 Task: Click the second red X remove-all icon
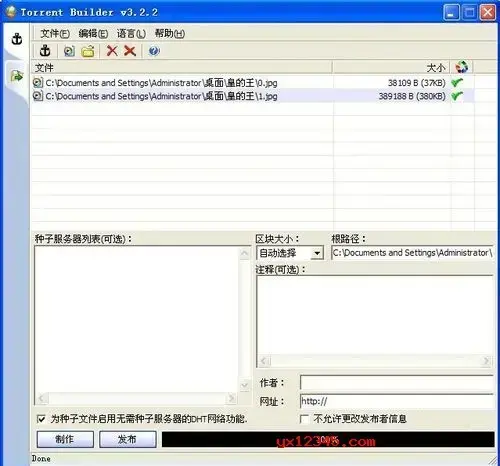[130, 51]
